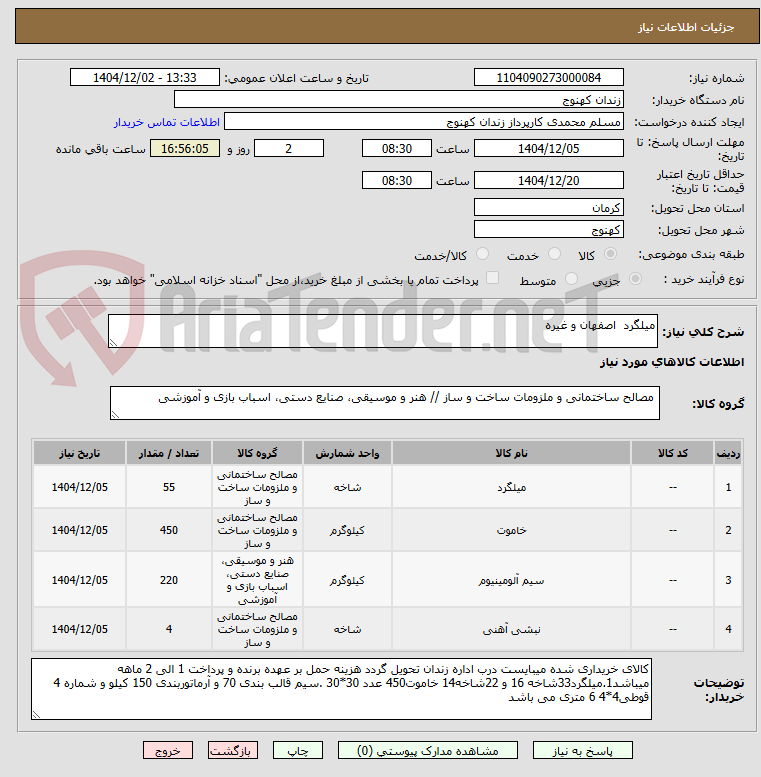
Task: Select the میلگرد item name cell
Action: [x=511, y=487]
